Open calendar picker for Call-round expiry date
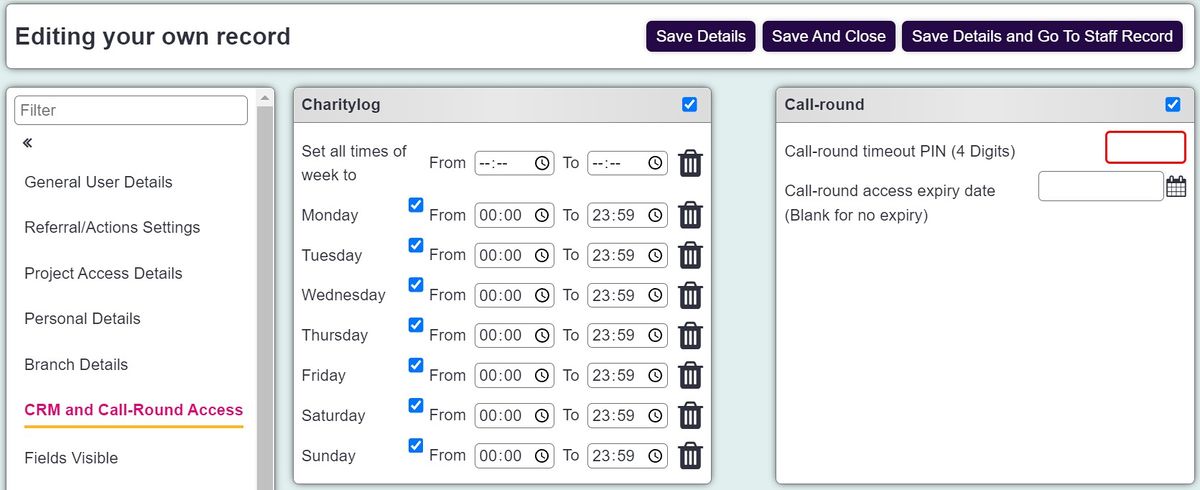This screenshot has height=490, width=1200. 1176,186
